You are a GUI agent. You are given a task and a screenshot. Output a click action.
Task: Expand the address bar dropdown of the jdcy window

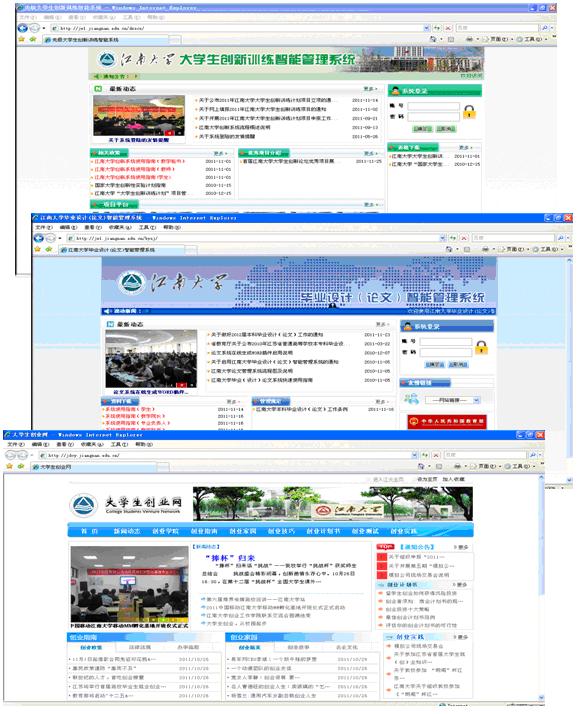pyautogui.click(x=414, y=455)
